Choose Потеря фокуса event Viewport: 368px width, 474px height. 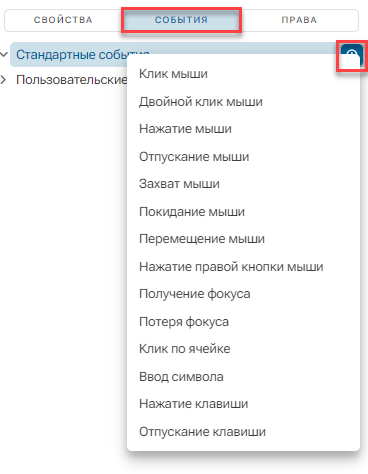[243, 321]
